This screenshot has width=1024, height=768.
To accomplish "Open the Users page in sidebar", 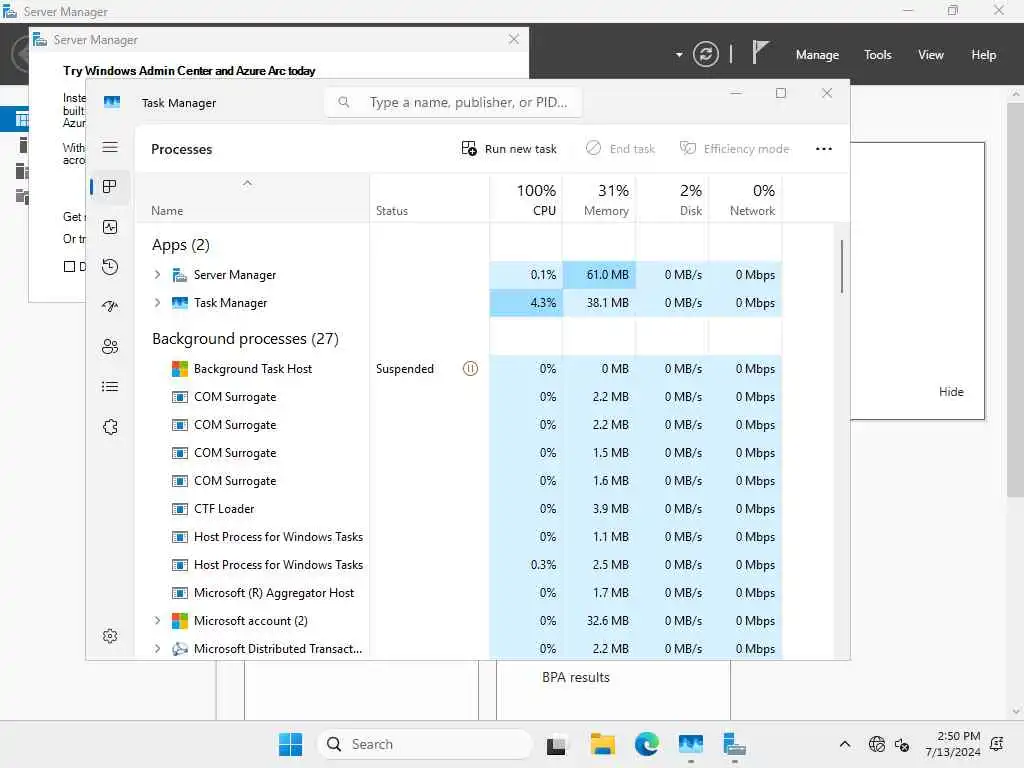I will pyautogui.click(x=110, y=347).
